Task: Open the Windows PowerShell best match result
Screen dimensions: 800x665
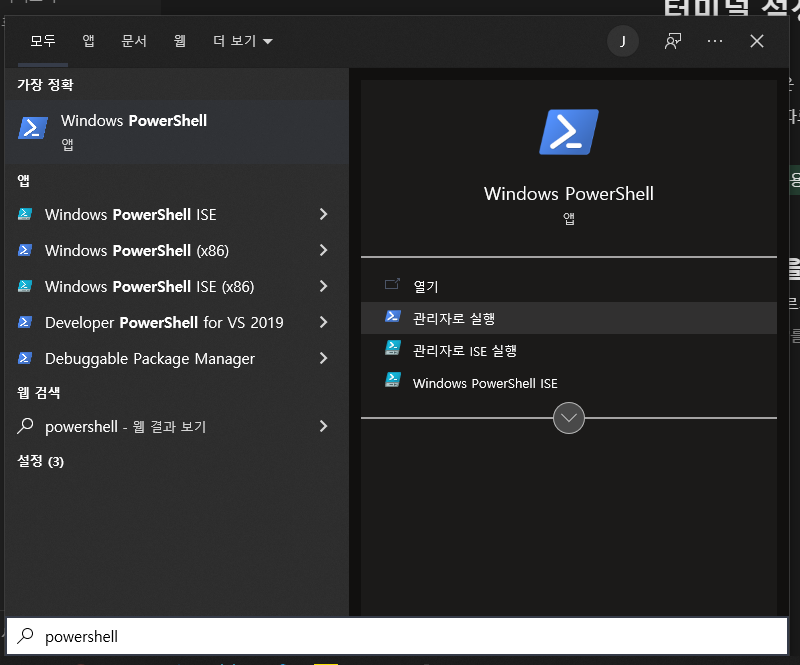Action: click(177, 132)
